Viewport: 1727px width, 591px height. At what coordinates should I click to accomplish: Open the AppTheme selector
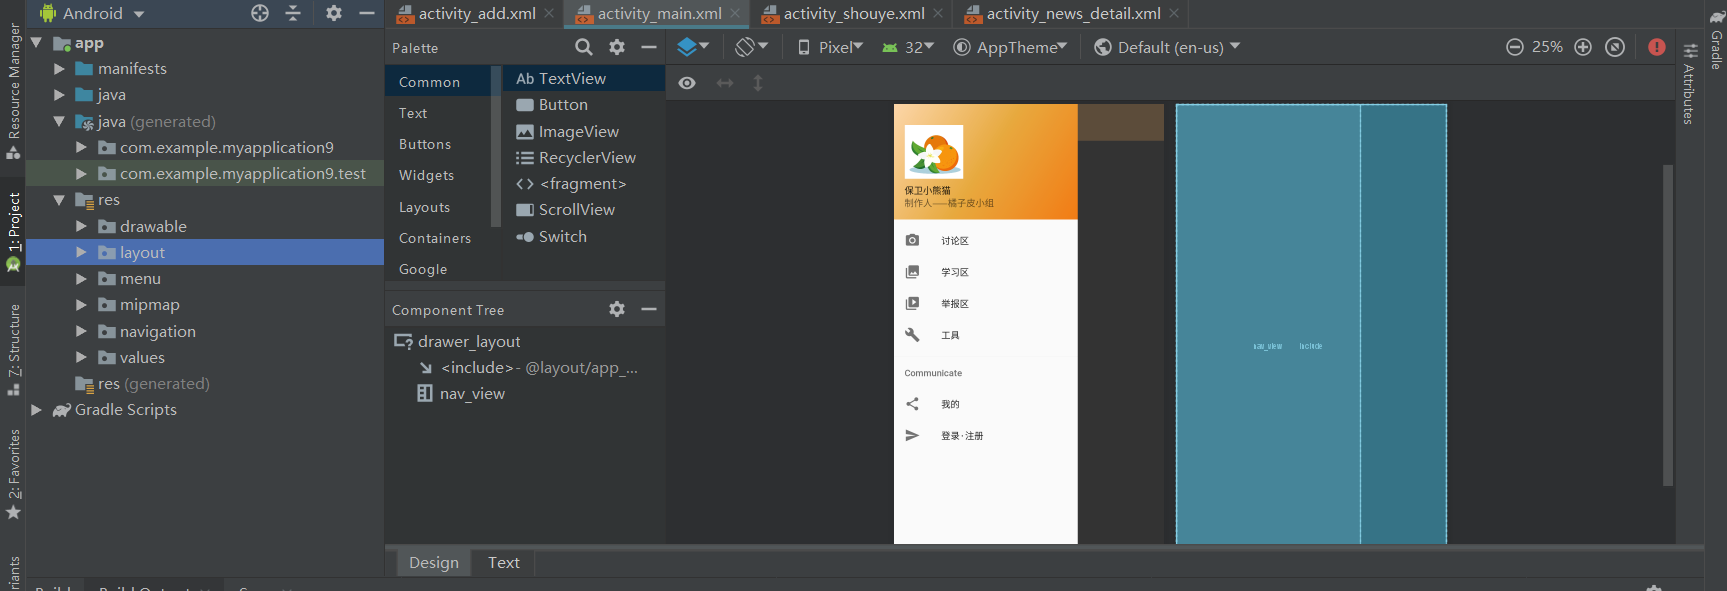[x=1010, y=47]
